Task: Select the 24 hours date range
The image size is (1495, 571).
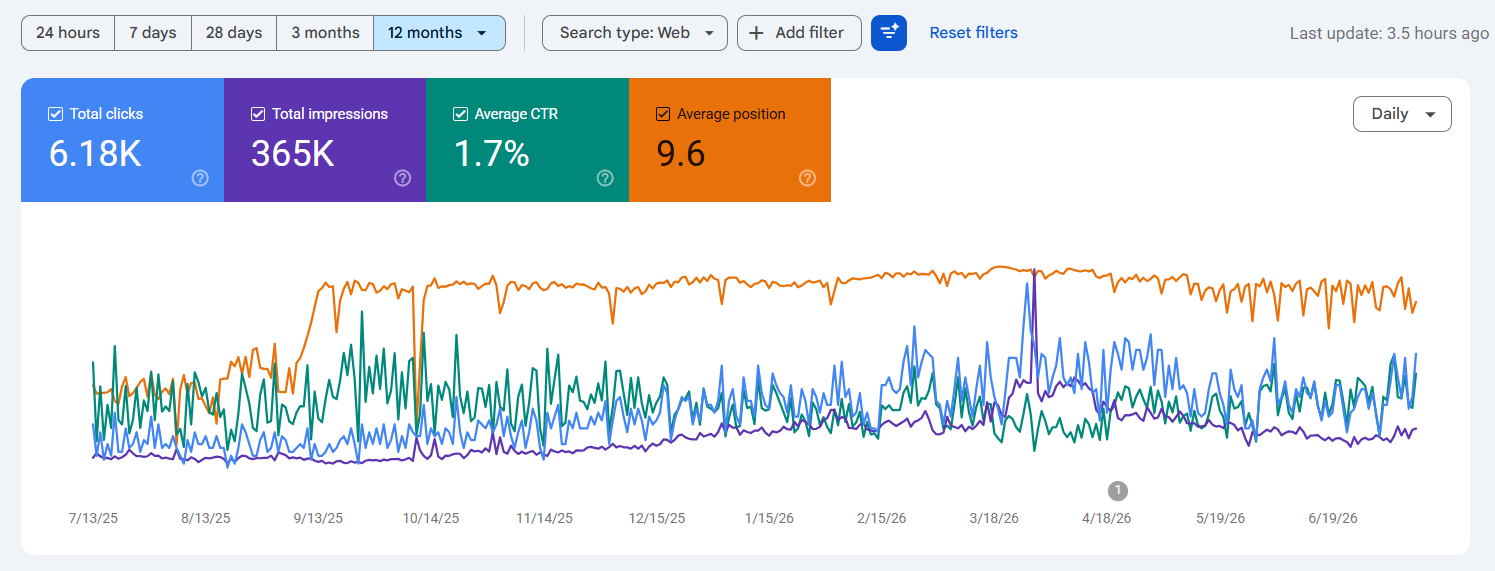Action: click(x=68, y=33)
